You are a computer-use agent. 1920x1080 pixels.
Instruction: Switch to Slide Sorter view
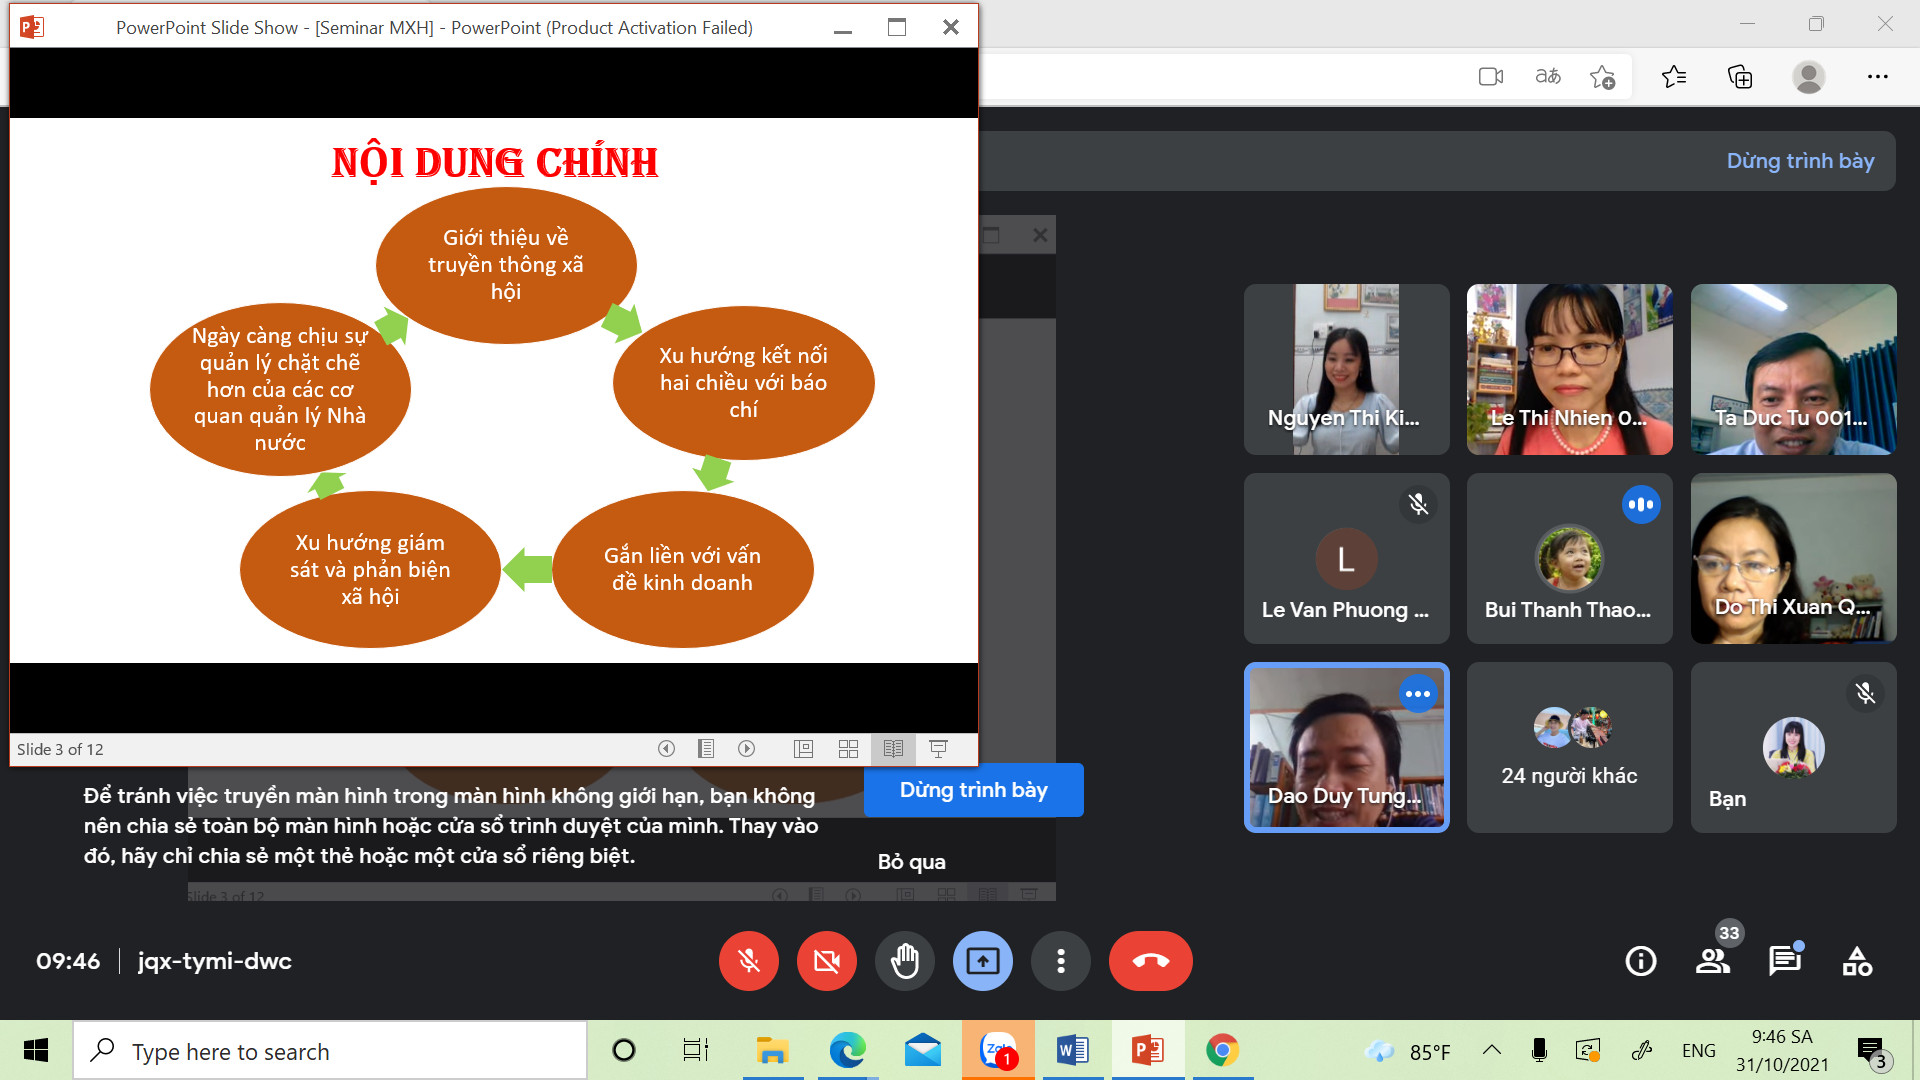point(848,749)
